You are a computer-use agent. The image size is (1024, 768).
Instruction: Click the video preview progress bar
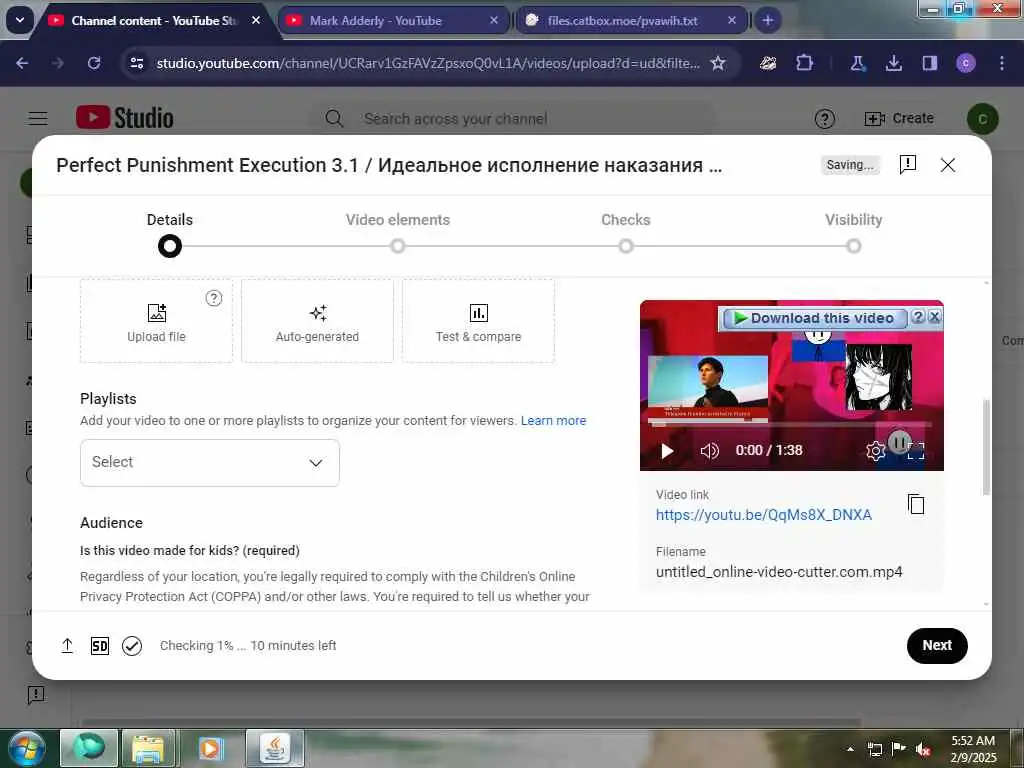792,425
